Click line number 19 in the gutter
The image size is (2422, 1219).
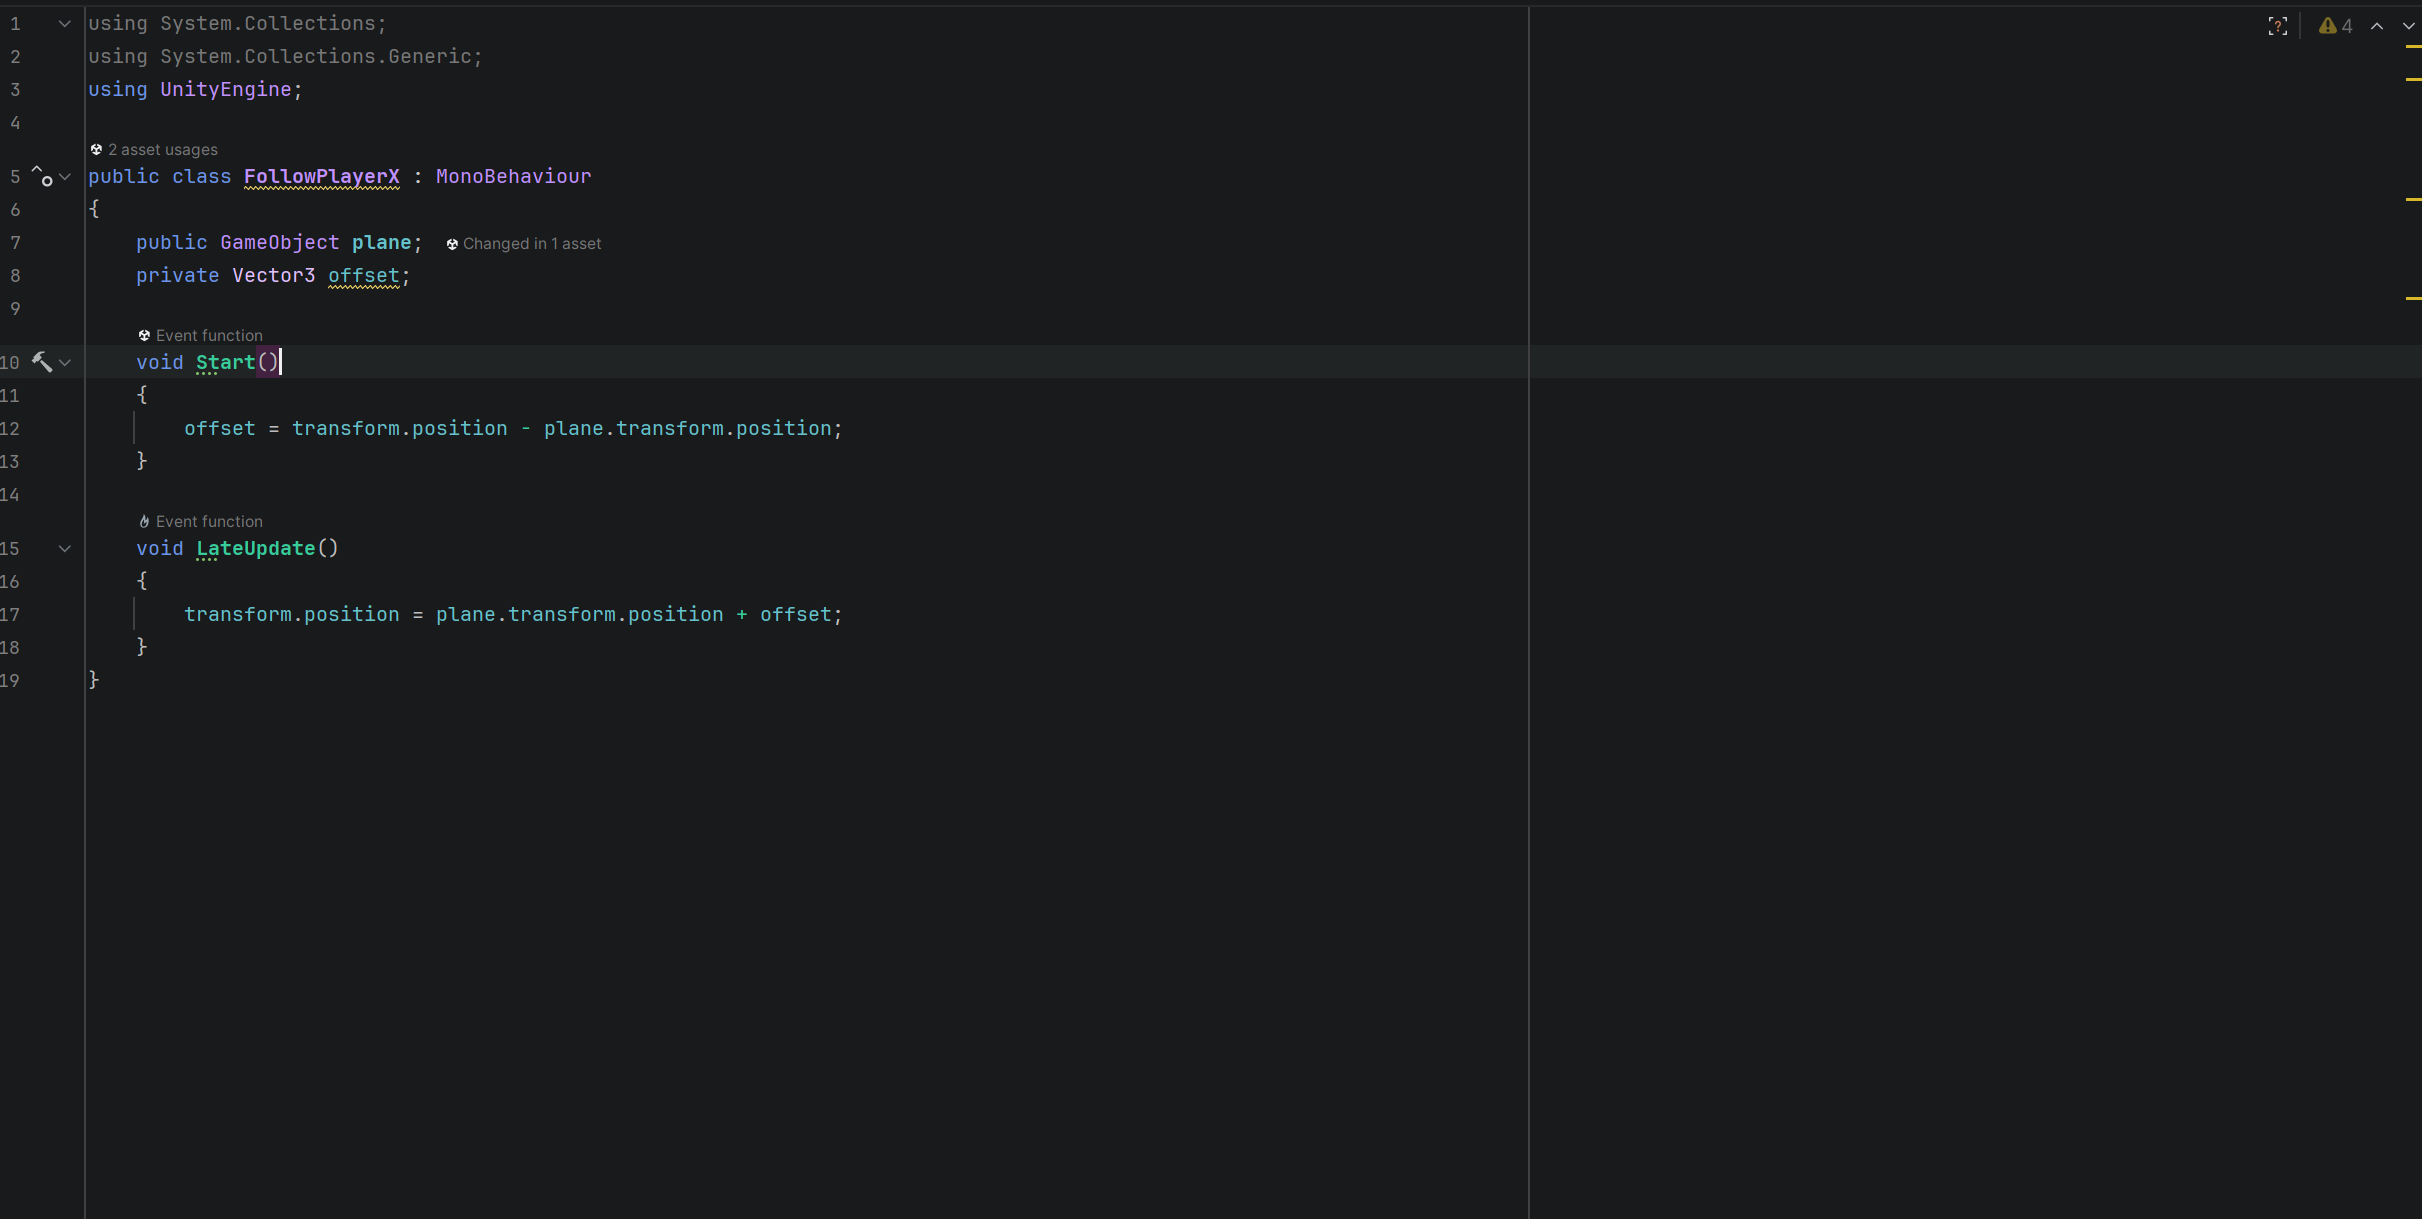(10, 681)
